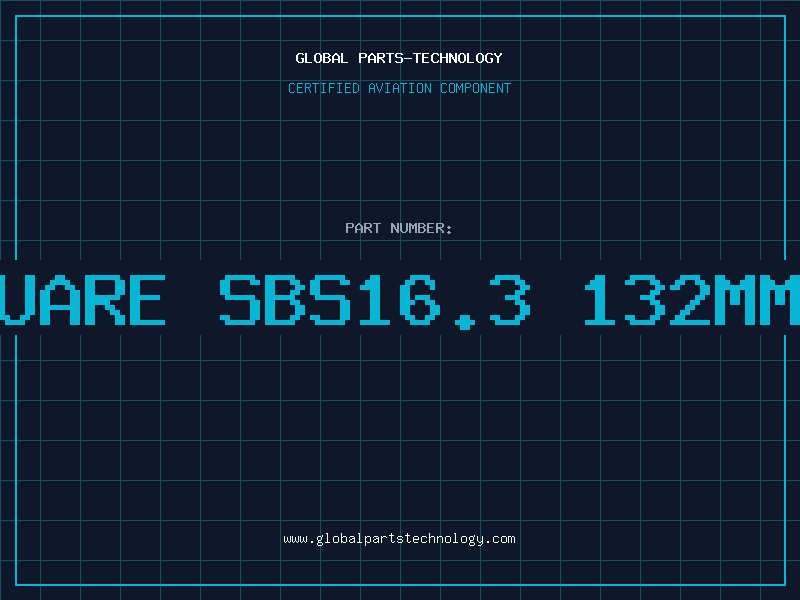
Task: Click the 132MM size text
Action: [692, 300]
